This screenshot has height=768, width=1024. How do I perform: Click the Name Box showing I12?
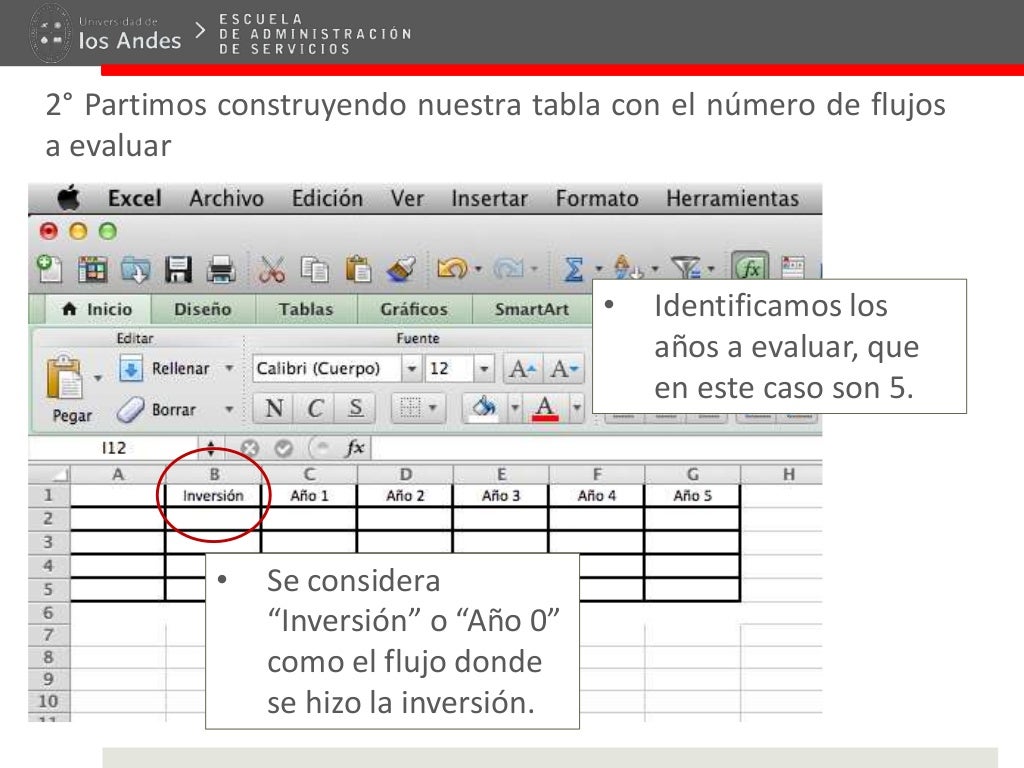[x=114, y=448]
